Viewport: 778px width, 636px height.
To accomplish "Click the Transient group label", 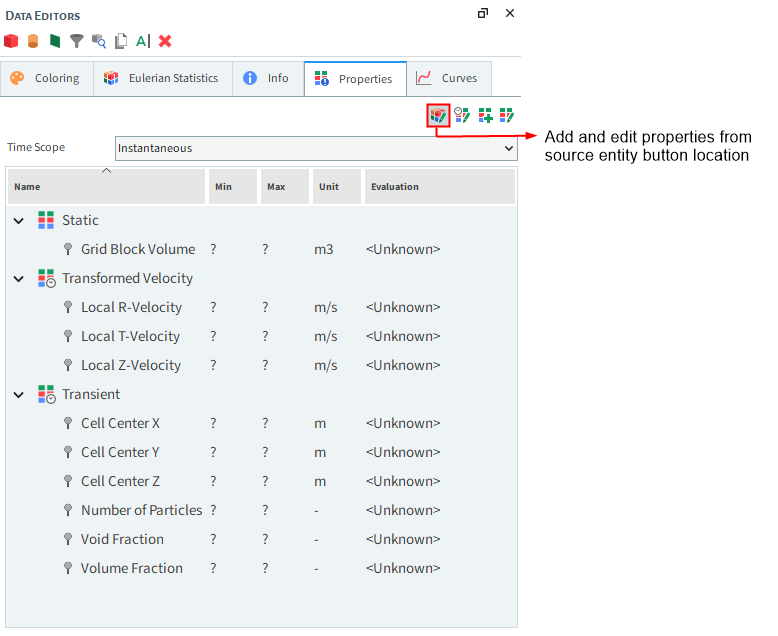I will 91,394.
